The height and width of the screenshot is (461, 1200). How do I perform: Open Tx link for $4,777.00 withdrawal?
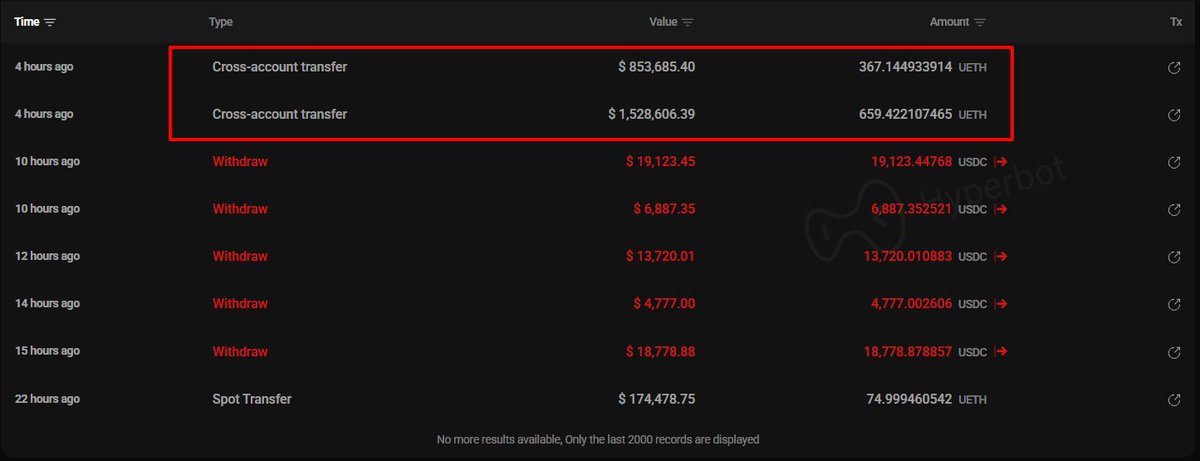click(1175, 304)
